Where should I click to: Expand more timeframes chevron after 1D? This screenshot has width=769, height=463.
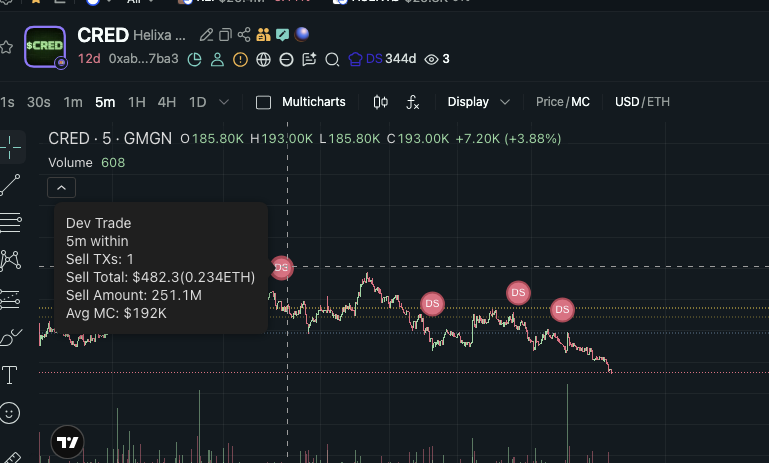pyautogui.click(x=224, y=102)
